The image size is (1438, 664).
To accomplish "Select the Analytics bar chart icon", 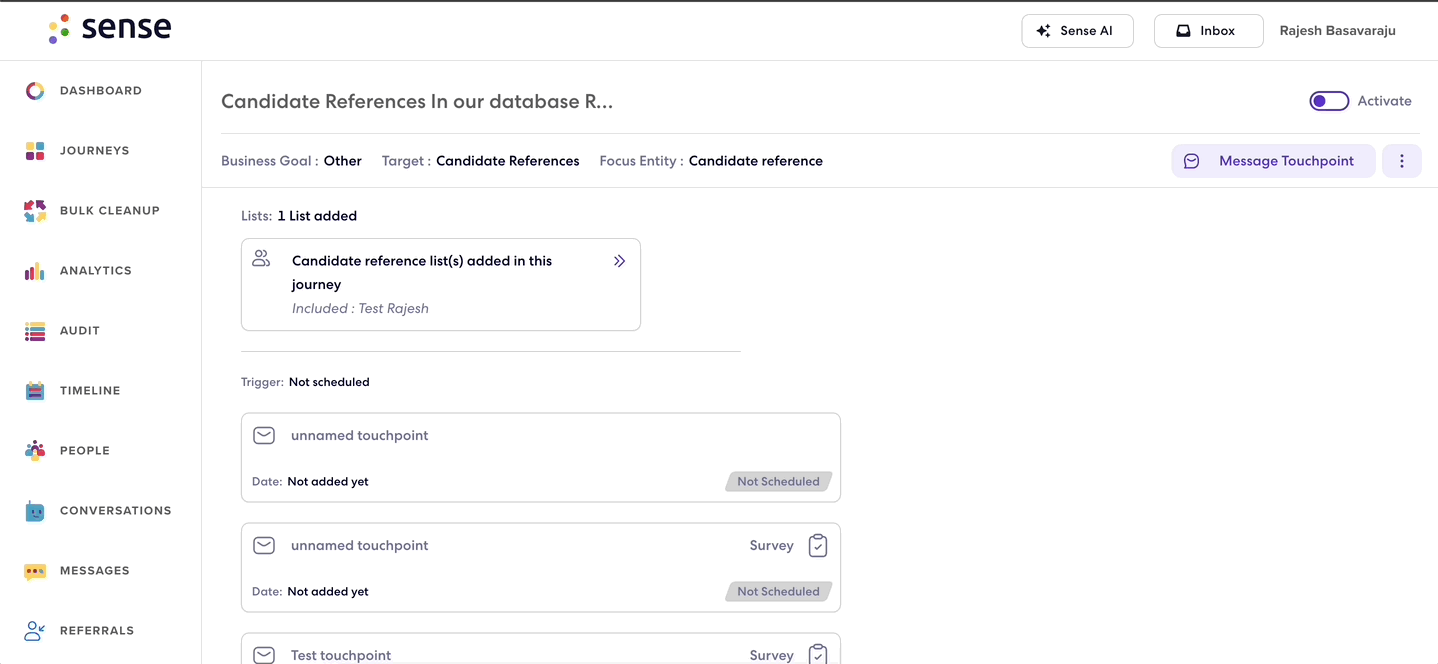I will (35, 271).
